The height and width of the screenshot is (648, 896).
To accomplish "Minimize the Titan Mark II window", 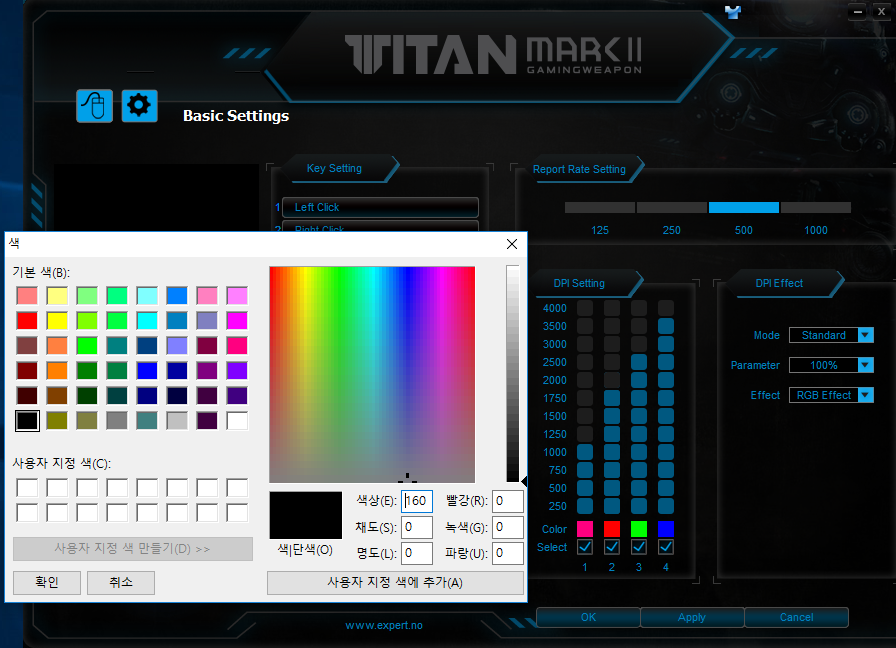I will tap(857, 11).
